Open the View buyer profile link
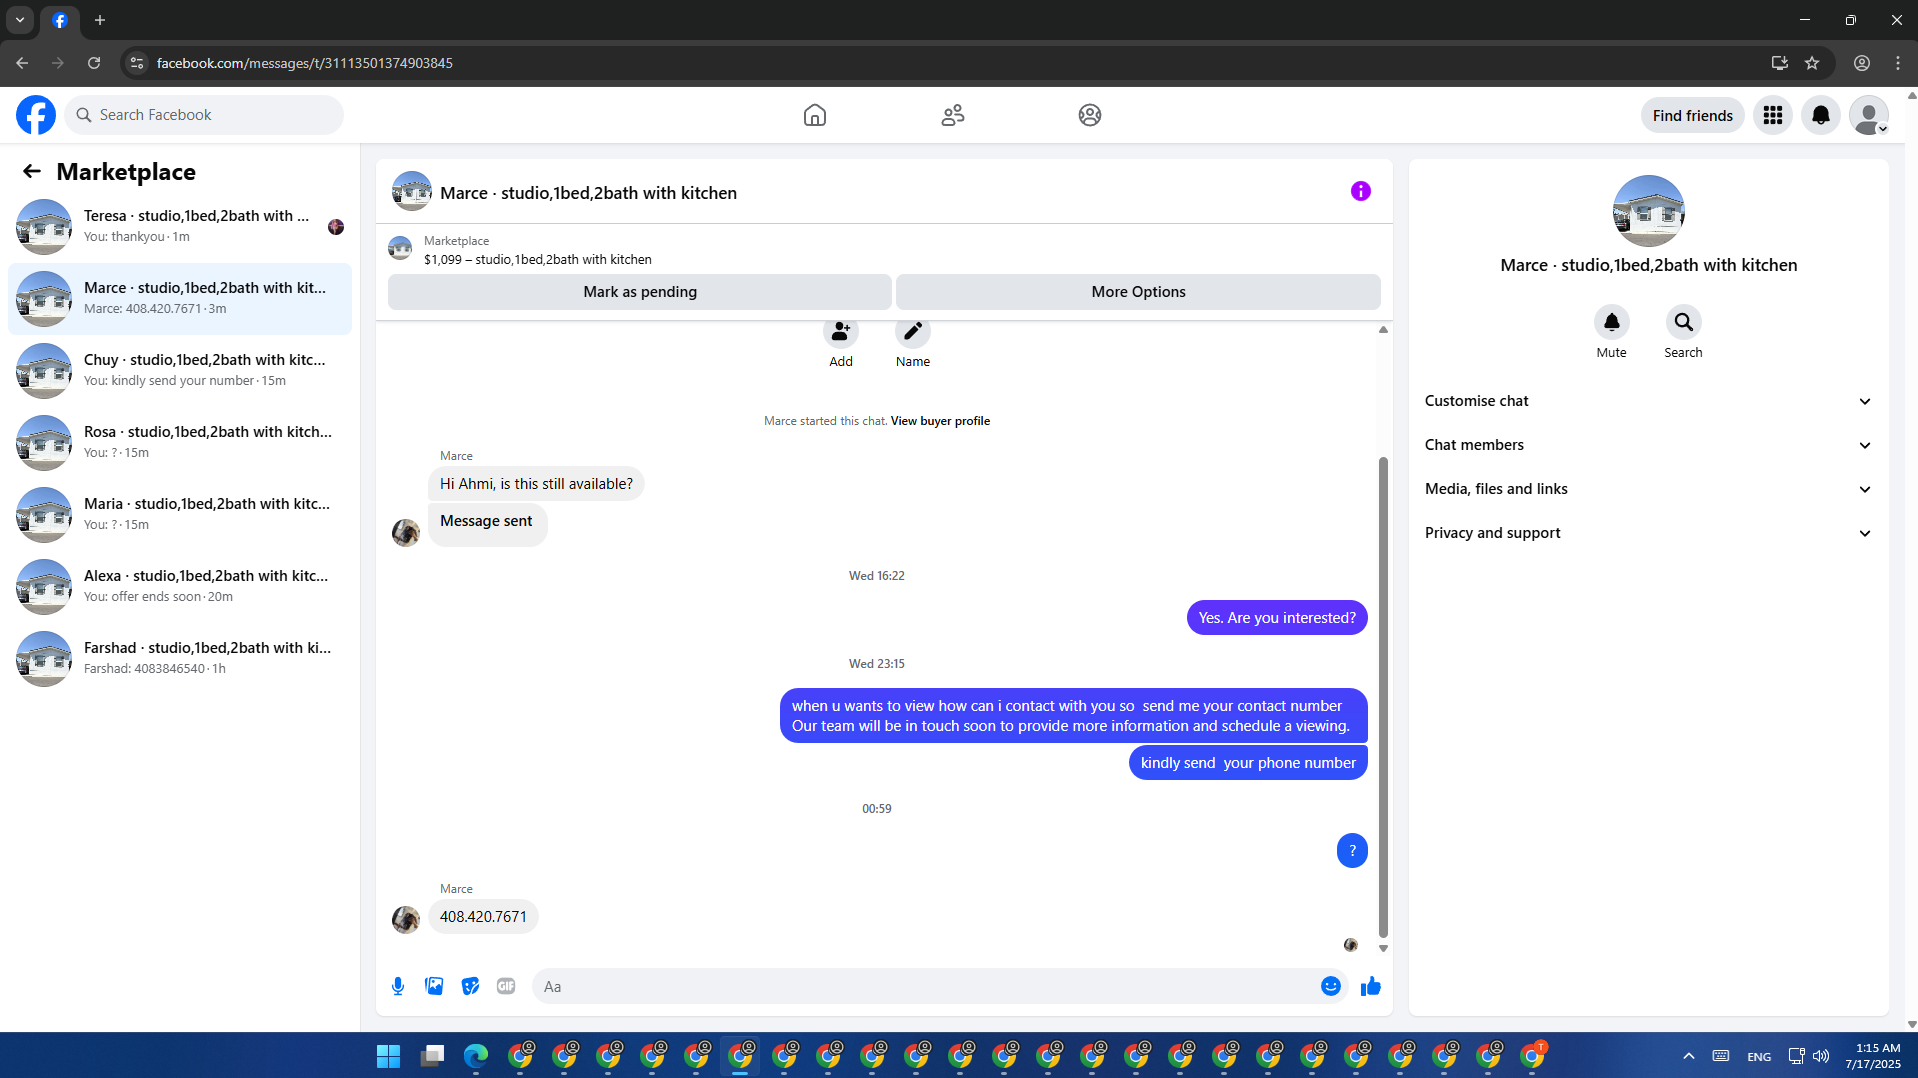Viewport: 1918px width, 1078px height. point(940,421)
